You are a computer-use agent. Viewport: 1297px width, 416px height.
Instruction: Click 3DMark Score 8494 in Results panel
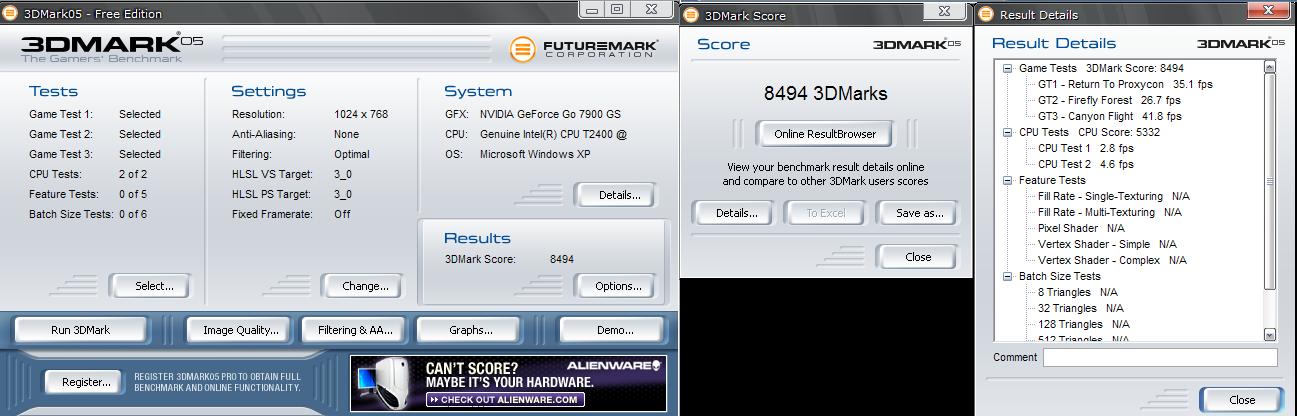pos(509,259)
